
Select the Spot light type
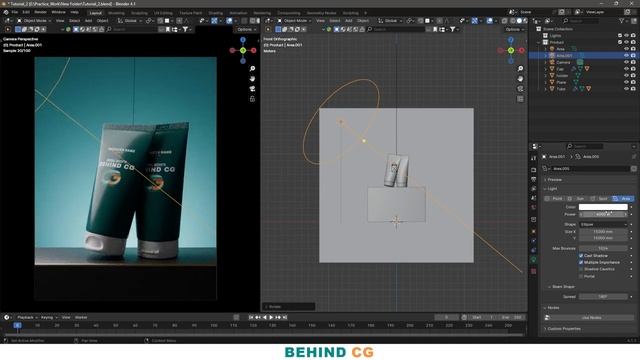600,199
